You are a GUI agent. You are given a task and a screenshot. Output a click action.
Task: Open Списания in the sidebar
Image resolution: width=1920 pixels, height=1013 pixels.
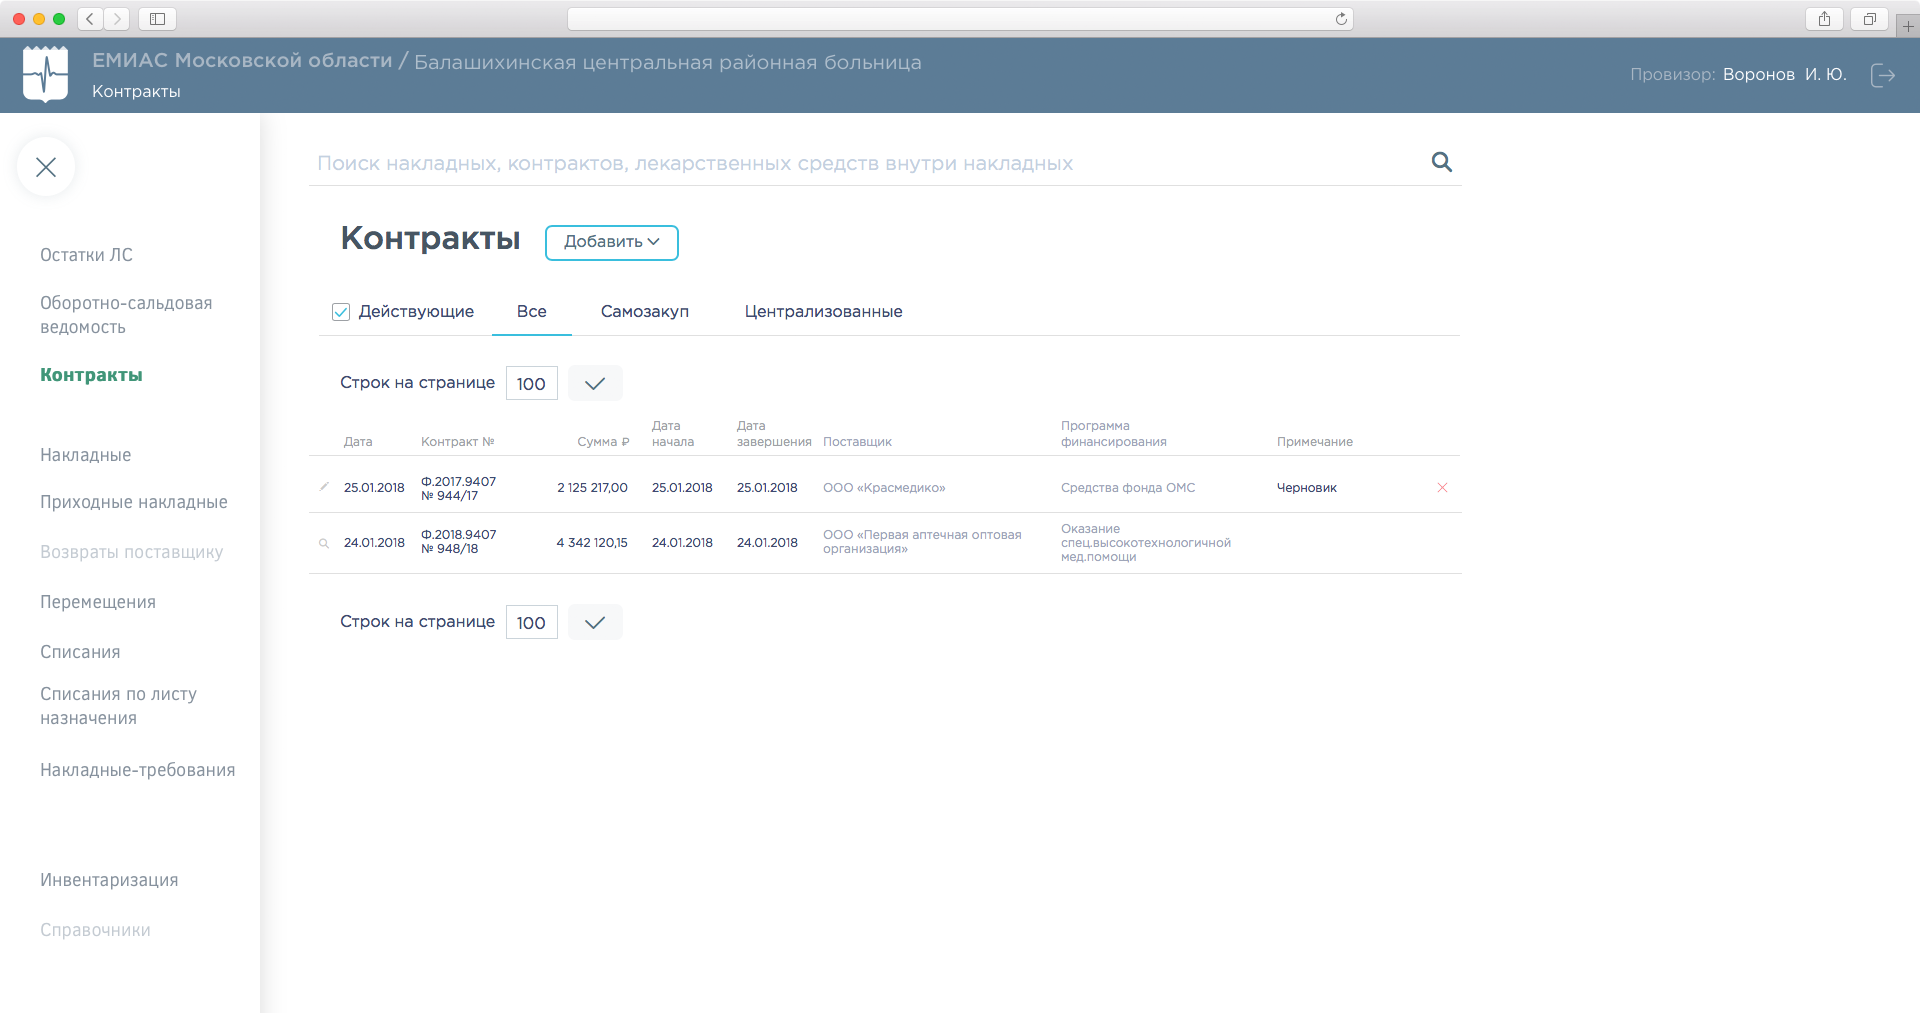point(80,652)
